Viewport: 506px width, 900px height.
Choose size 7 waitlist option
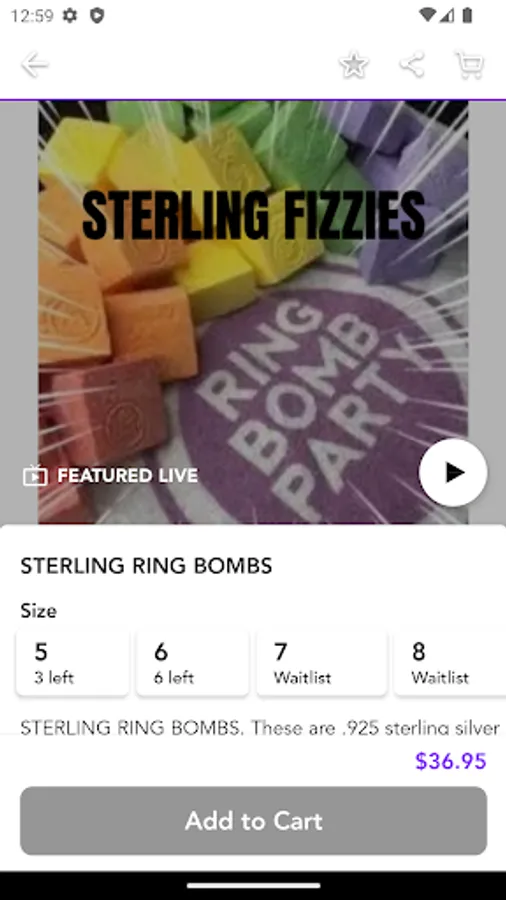(x=322, y=663)
